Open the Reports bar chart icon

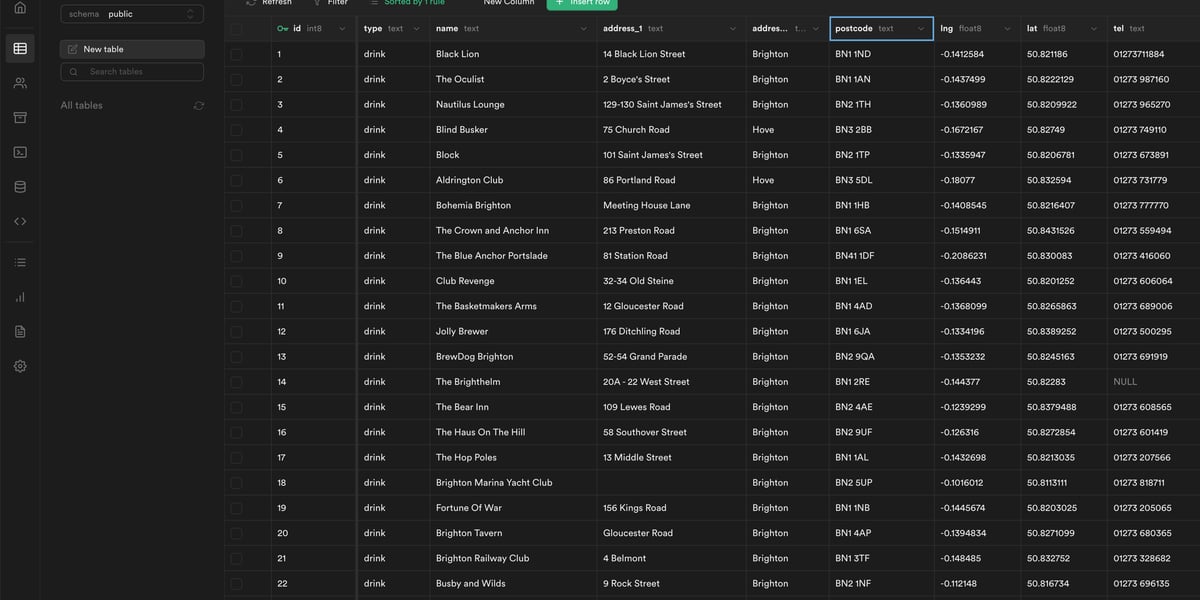(x=20, y=297)
